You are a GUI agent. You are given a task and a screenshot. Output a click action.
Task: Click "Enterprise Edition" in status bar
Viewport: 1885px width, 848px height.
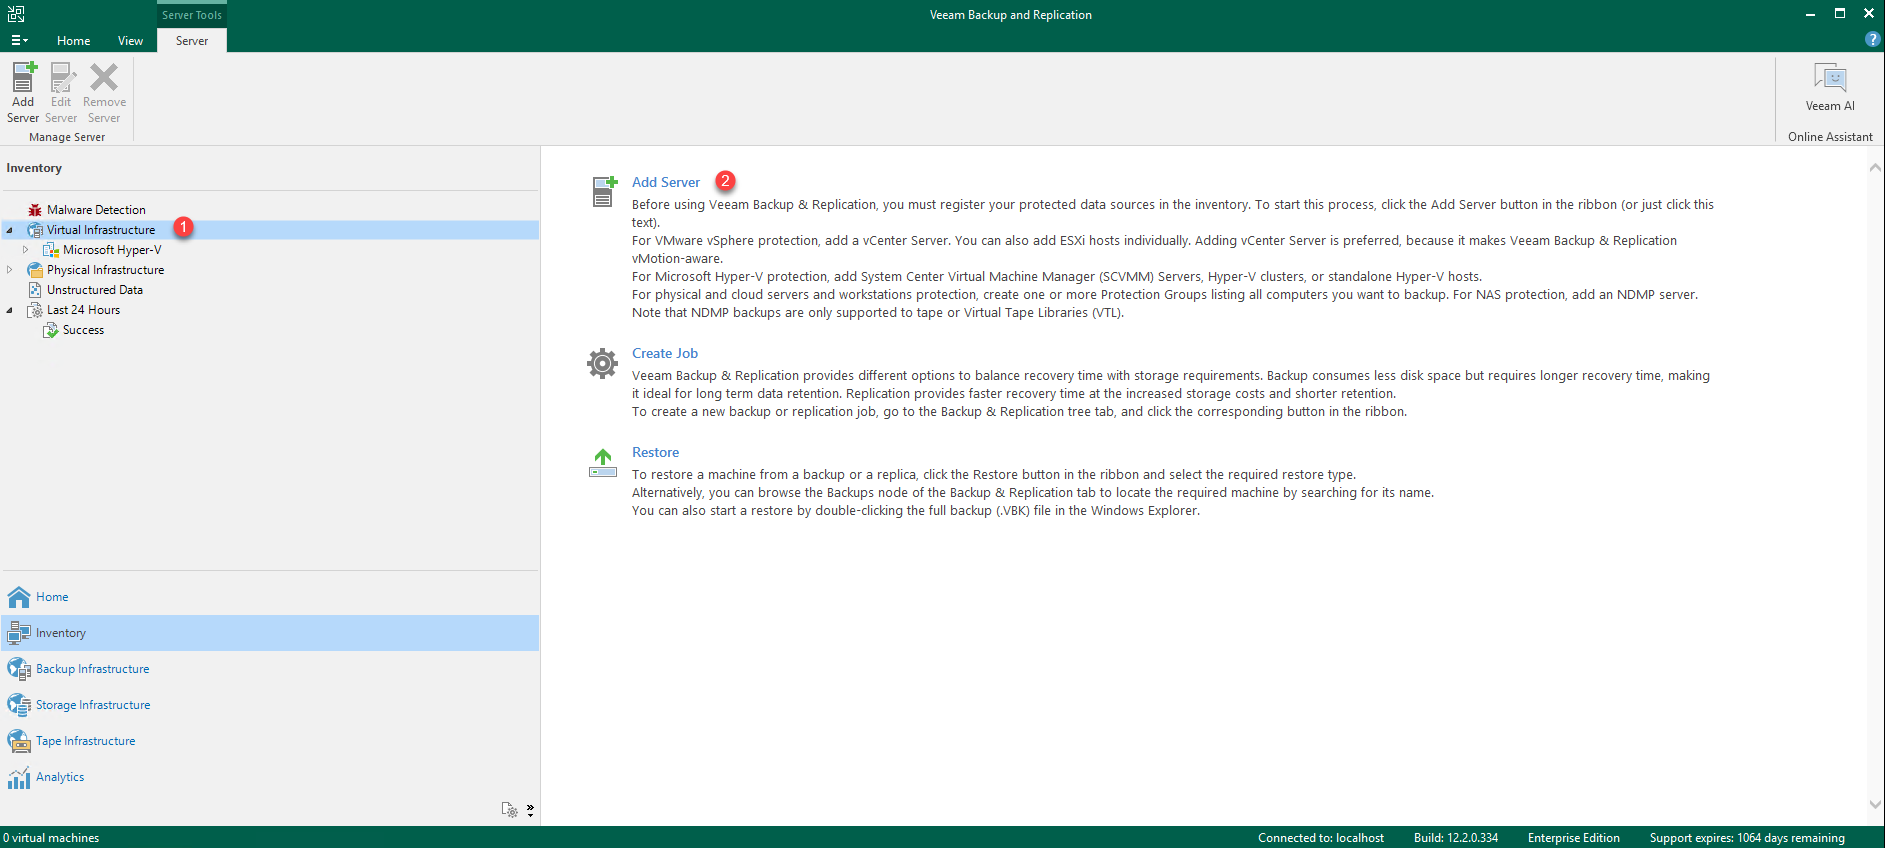coord(1574,838)
